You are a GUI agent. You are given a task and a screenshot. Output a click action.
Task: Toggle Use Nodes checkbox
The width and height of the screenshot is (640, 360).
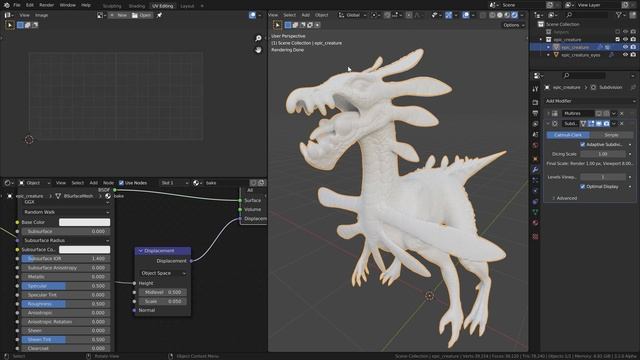121,183
